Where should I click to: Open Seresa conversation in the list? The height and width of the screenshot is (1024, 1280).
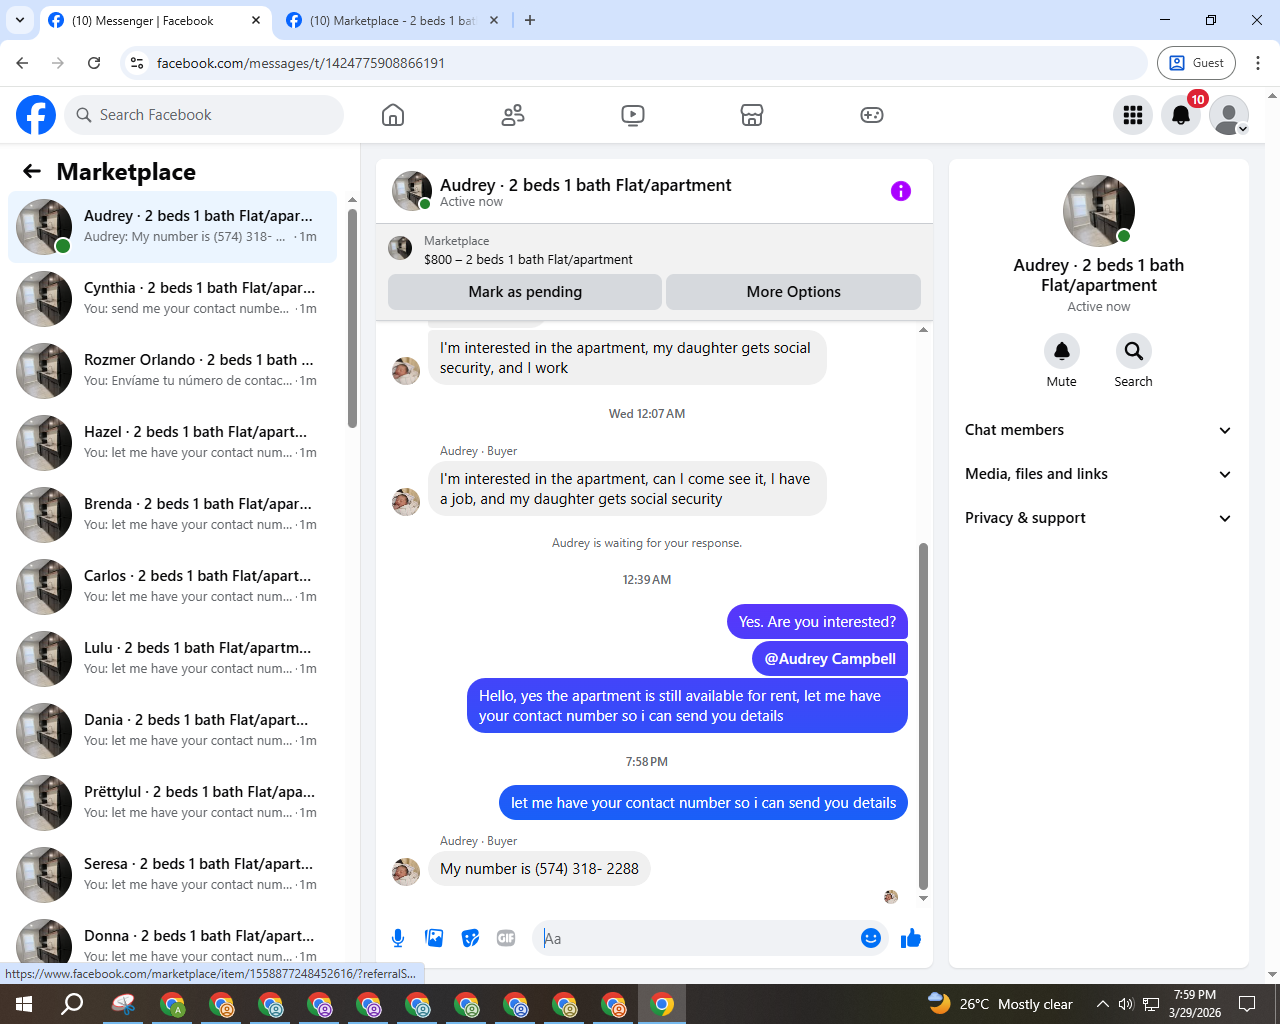[172, 875]
